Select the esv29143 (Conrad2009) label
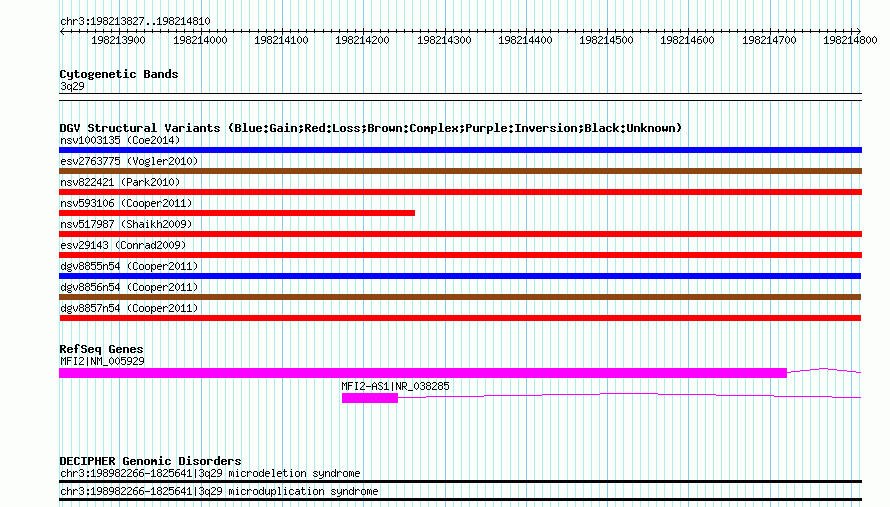890x507 pixels. (x=123, y=245)
